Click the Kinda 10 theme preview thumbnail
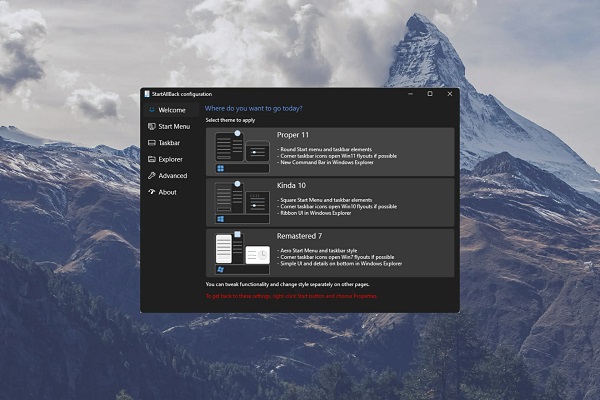600x400 pixels. click(242, 202)
